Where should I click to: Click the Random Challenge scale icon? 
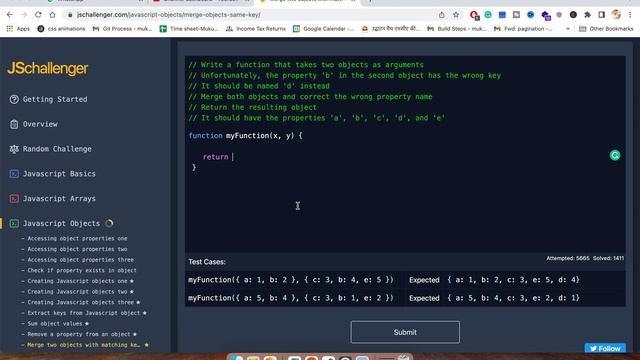(x=14, y=149)
